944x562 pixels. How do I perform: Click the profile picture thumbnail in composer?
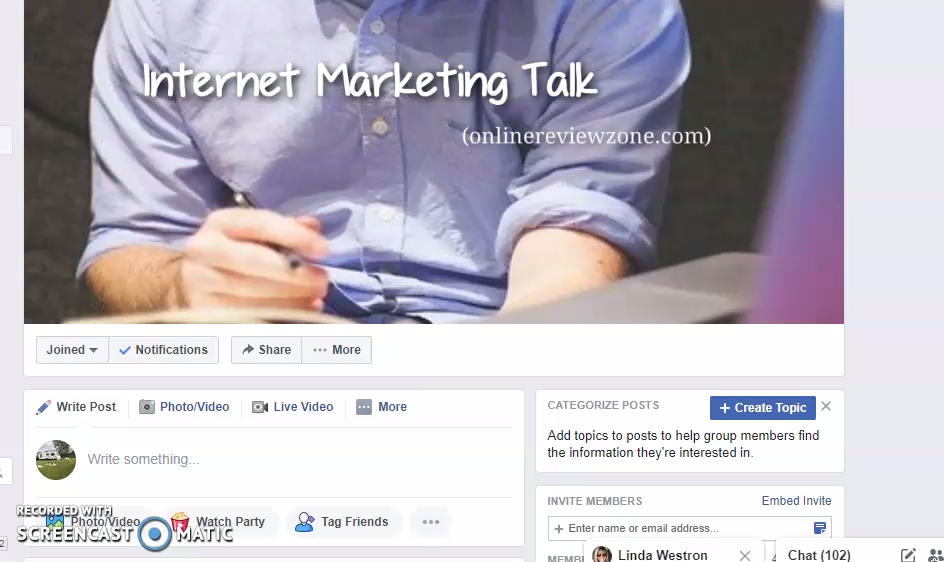pyautogui.click(x=56, y=460)
